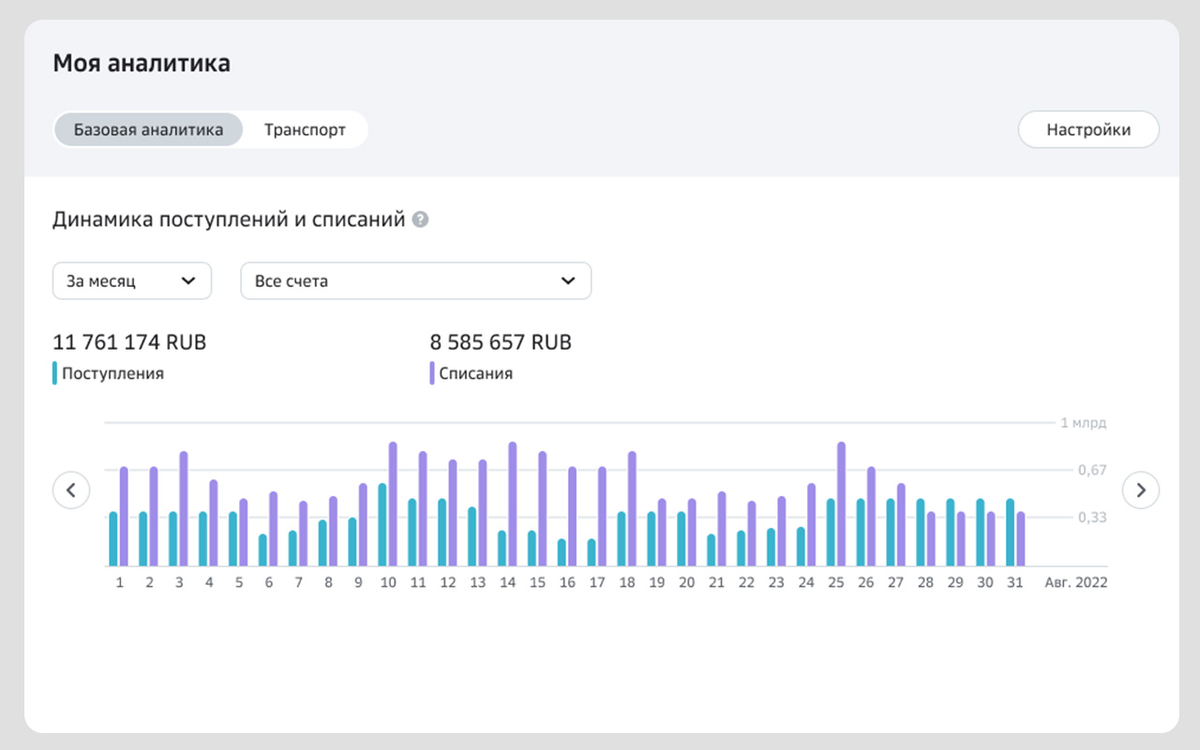The width and height of the screenshot is (1200, 750).
Task: Click the purple Списания legend marker
Action: (432, 373)
